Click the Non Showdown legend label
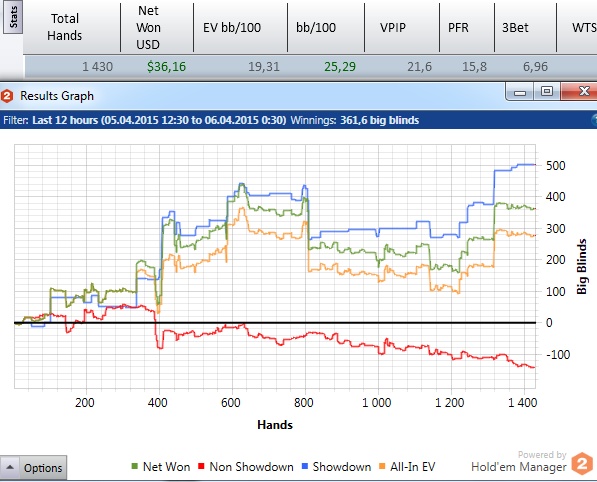Image resolution: width=597 pixels, height=482 pixels. point(251,467)
